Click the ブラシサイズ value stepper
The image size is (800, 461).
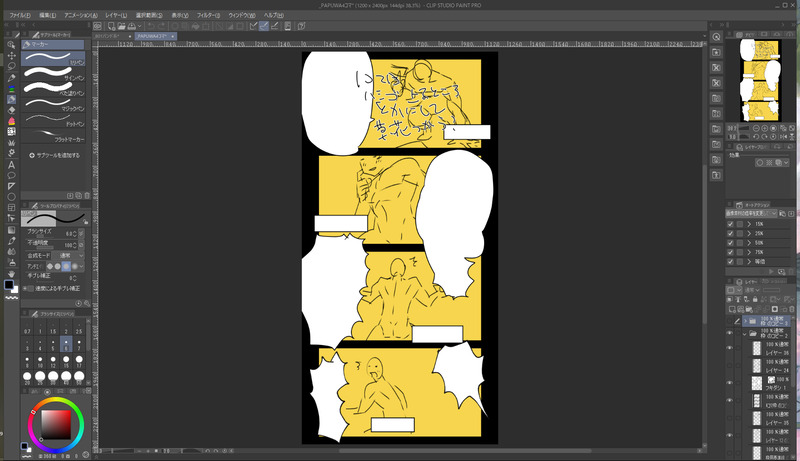tap(75, 233)
